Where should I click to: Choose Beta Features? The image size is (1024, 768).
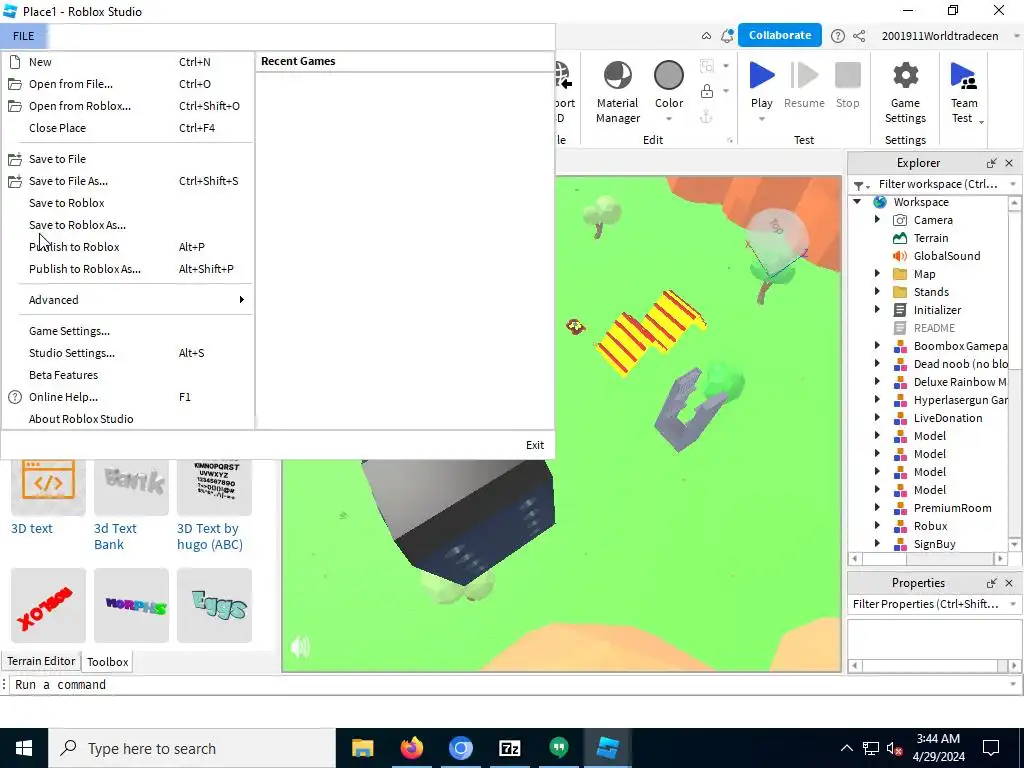click(x=127, y=375)
